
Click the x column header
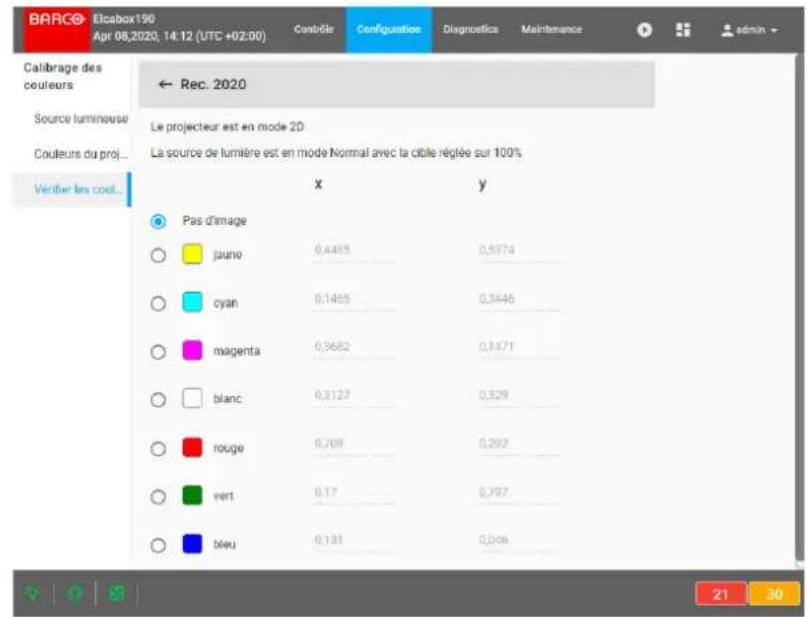tap(318, 184)
